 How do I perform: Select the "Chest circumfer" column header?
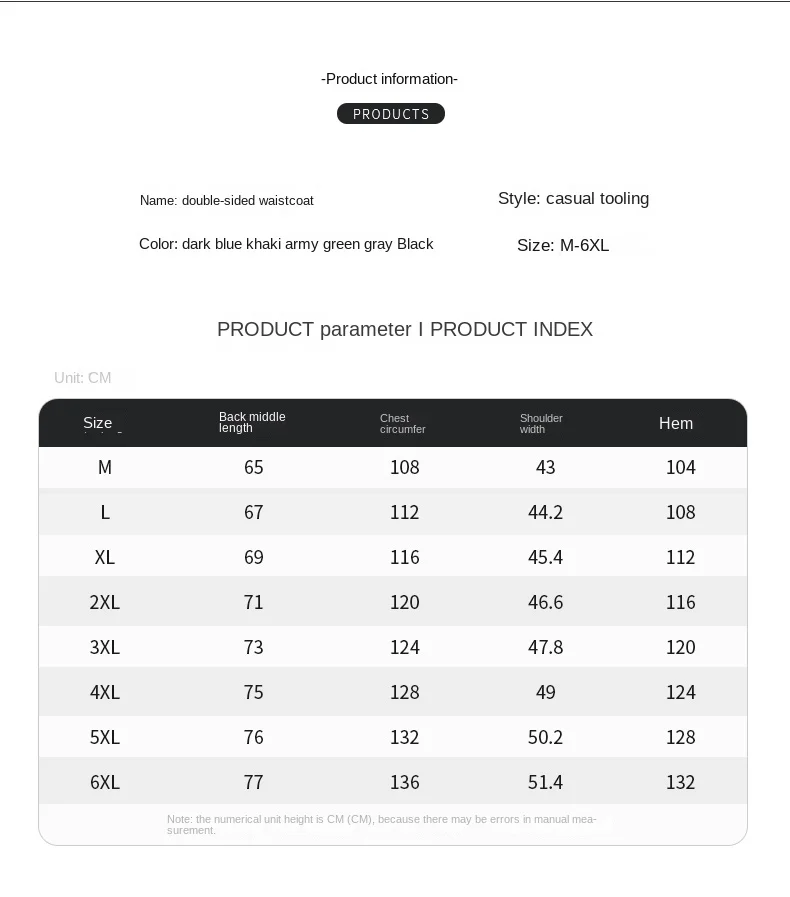[403, 424]
